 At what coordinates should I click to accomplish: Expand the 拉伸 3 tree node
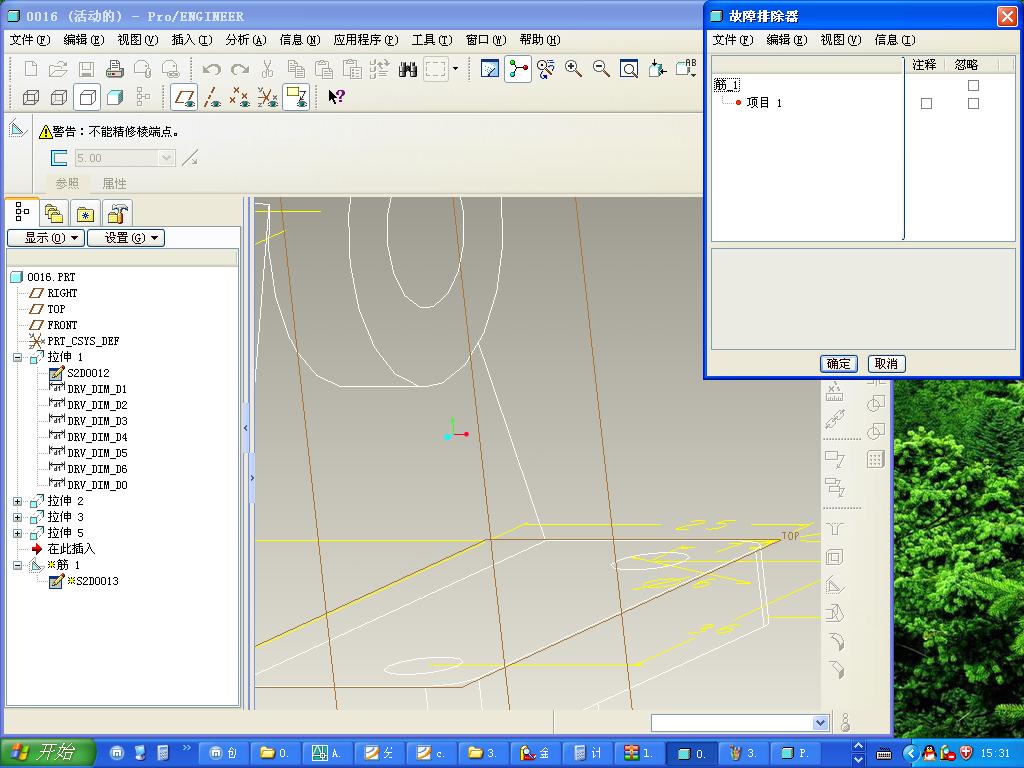point(18,518)
